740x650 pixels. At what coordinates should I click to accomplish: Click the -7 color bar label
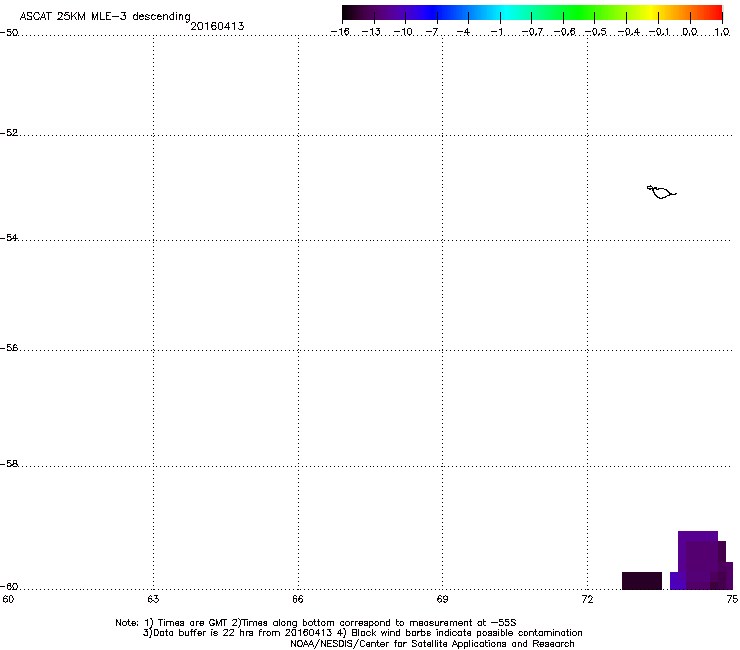coord(432,32)
